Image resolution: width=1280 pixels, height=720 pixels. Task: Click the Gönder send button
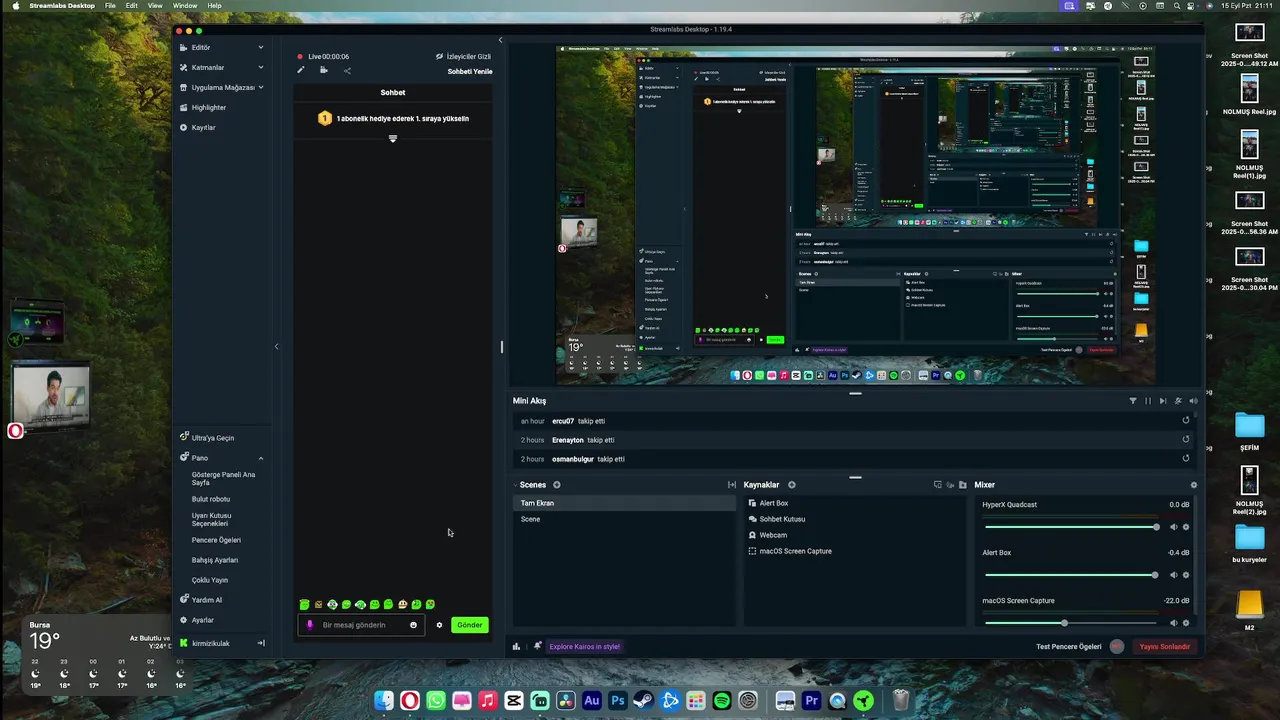pos(470,625)
